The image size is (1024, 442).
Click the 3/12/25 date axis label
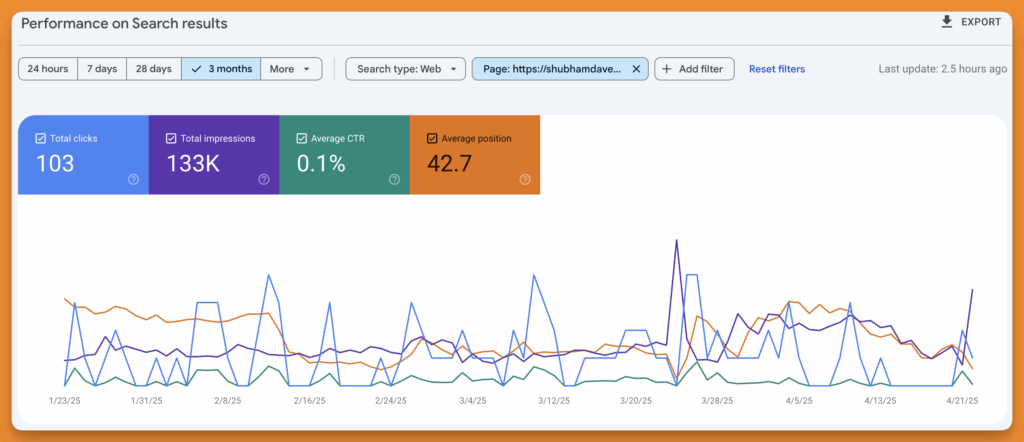point(554,400)
